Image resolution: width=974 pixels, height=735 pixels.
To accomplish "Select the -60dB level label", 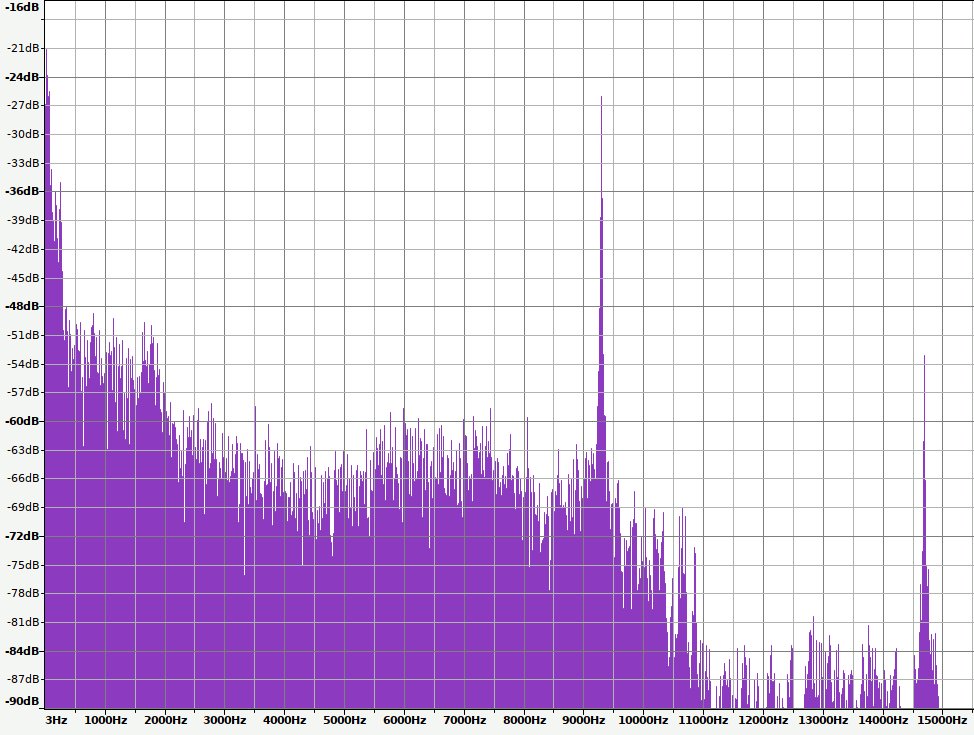I will click(x=22, y=421).
